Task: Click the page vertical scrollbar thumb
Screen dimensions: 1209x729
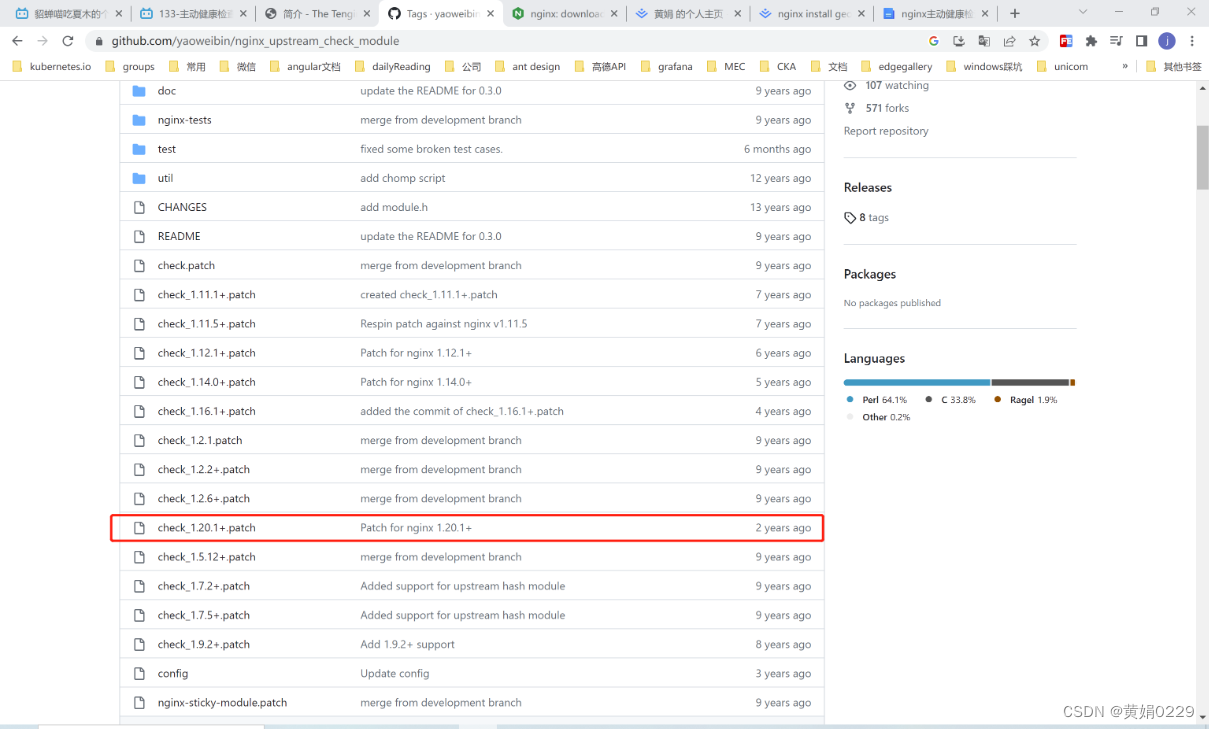Action: tap(1202, 157)
